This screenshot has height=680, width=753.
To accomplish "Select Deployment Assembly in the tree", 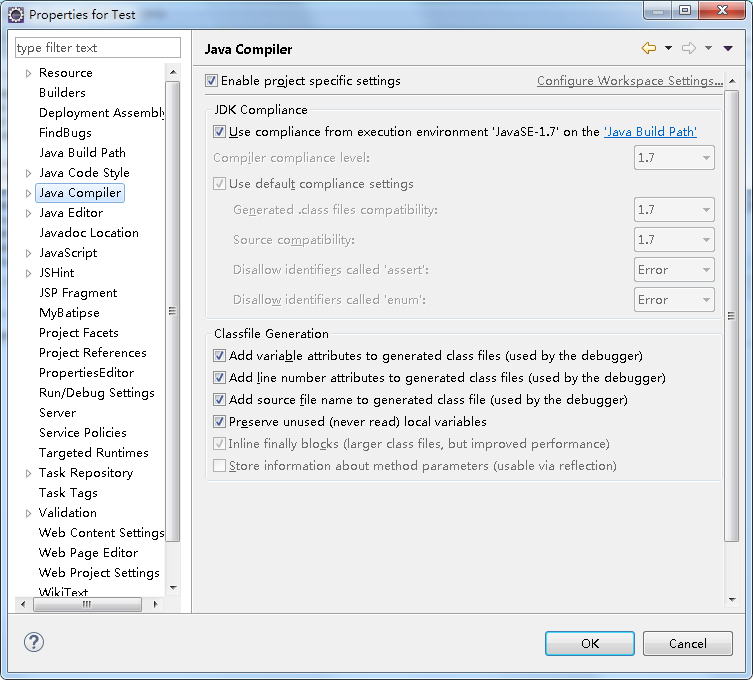I will tap(101, 112).
